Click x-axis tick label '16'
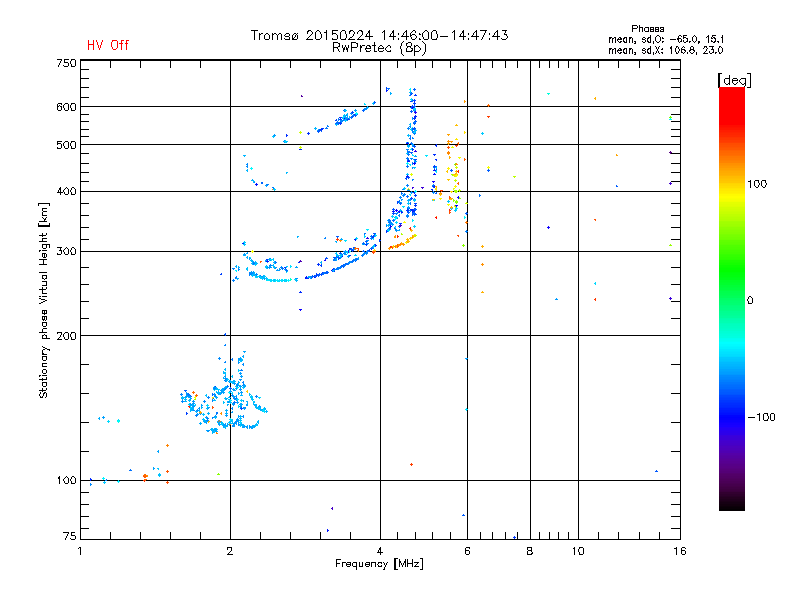The width and height of the screenshot is (800, 600). [680, 551]
